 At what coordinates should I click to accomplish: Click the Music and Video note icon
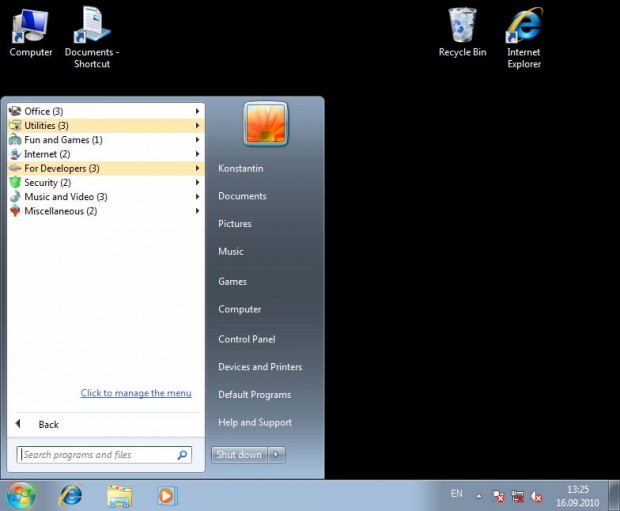[15, 197]
